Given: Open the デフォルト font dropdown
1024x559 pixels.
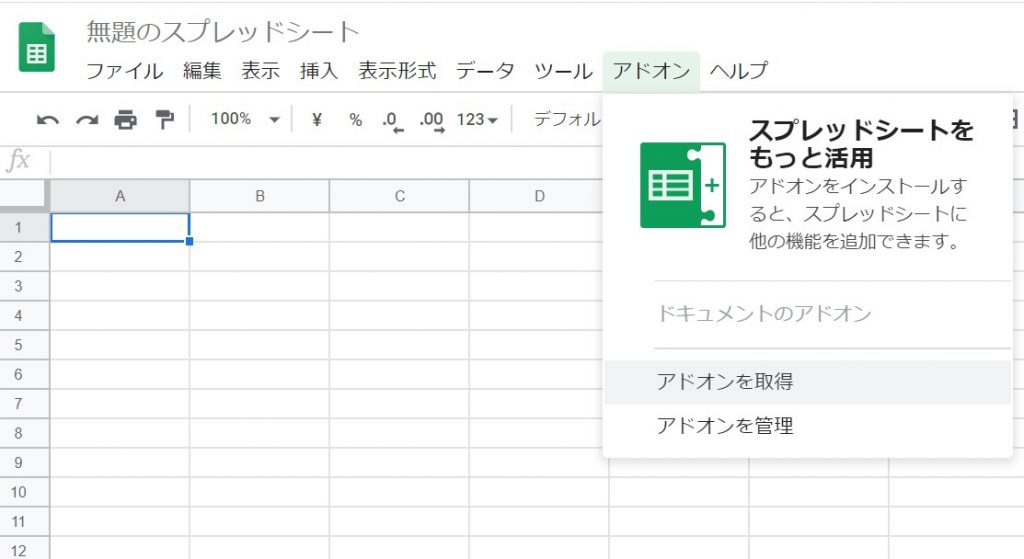Looking at the screenshot, I should point(567,119).
